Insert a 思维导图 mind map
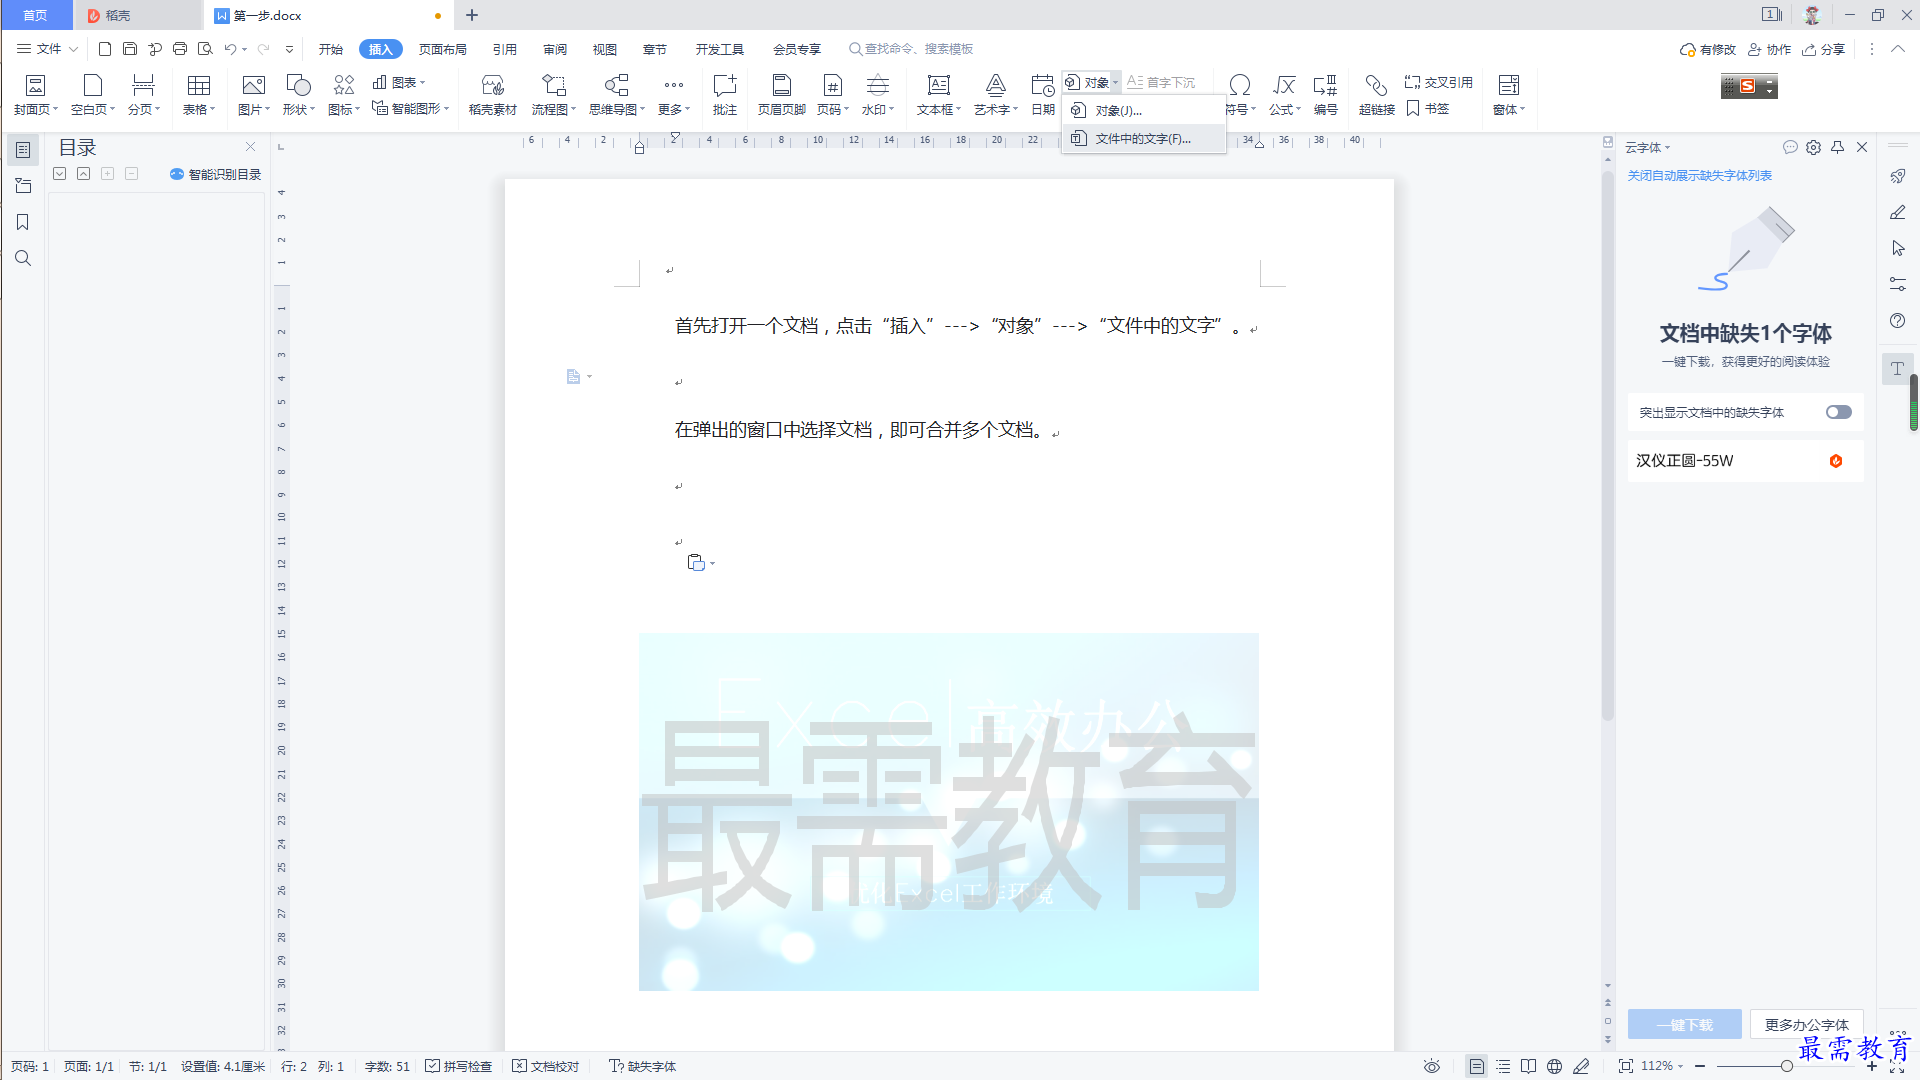The height and width of the screenshot is (1080, 1920). (x=616, y=95)
